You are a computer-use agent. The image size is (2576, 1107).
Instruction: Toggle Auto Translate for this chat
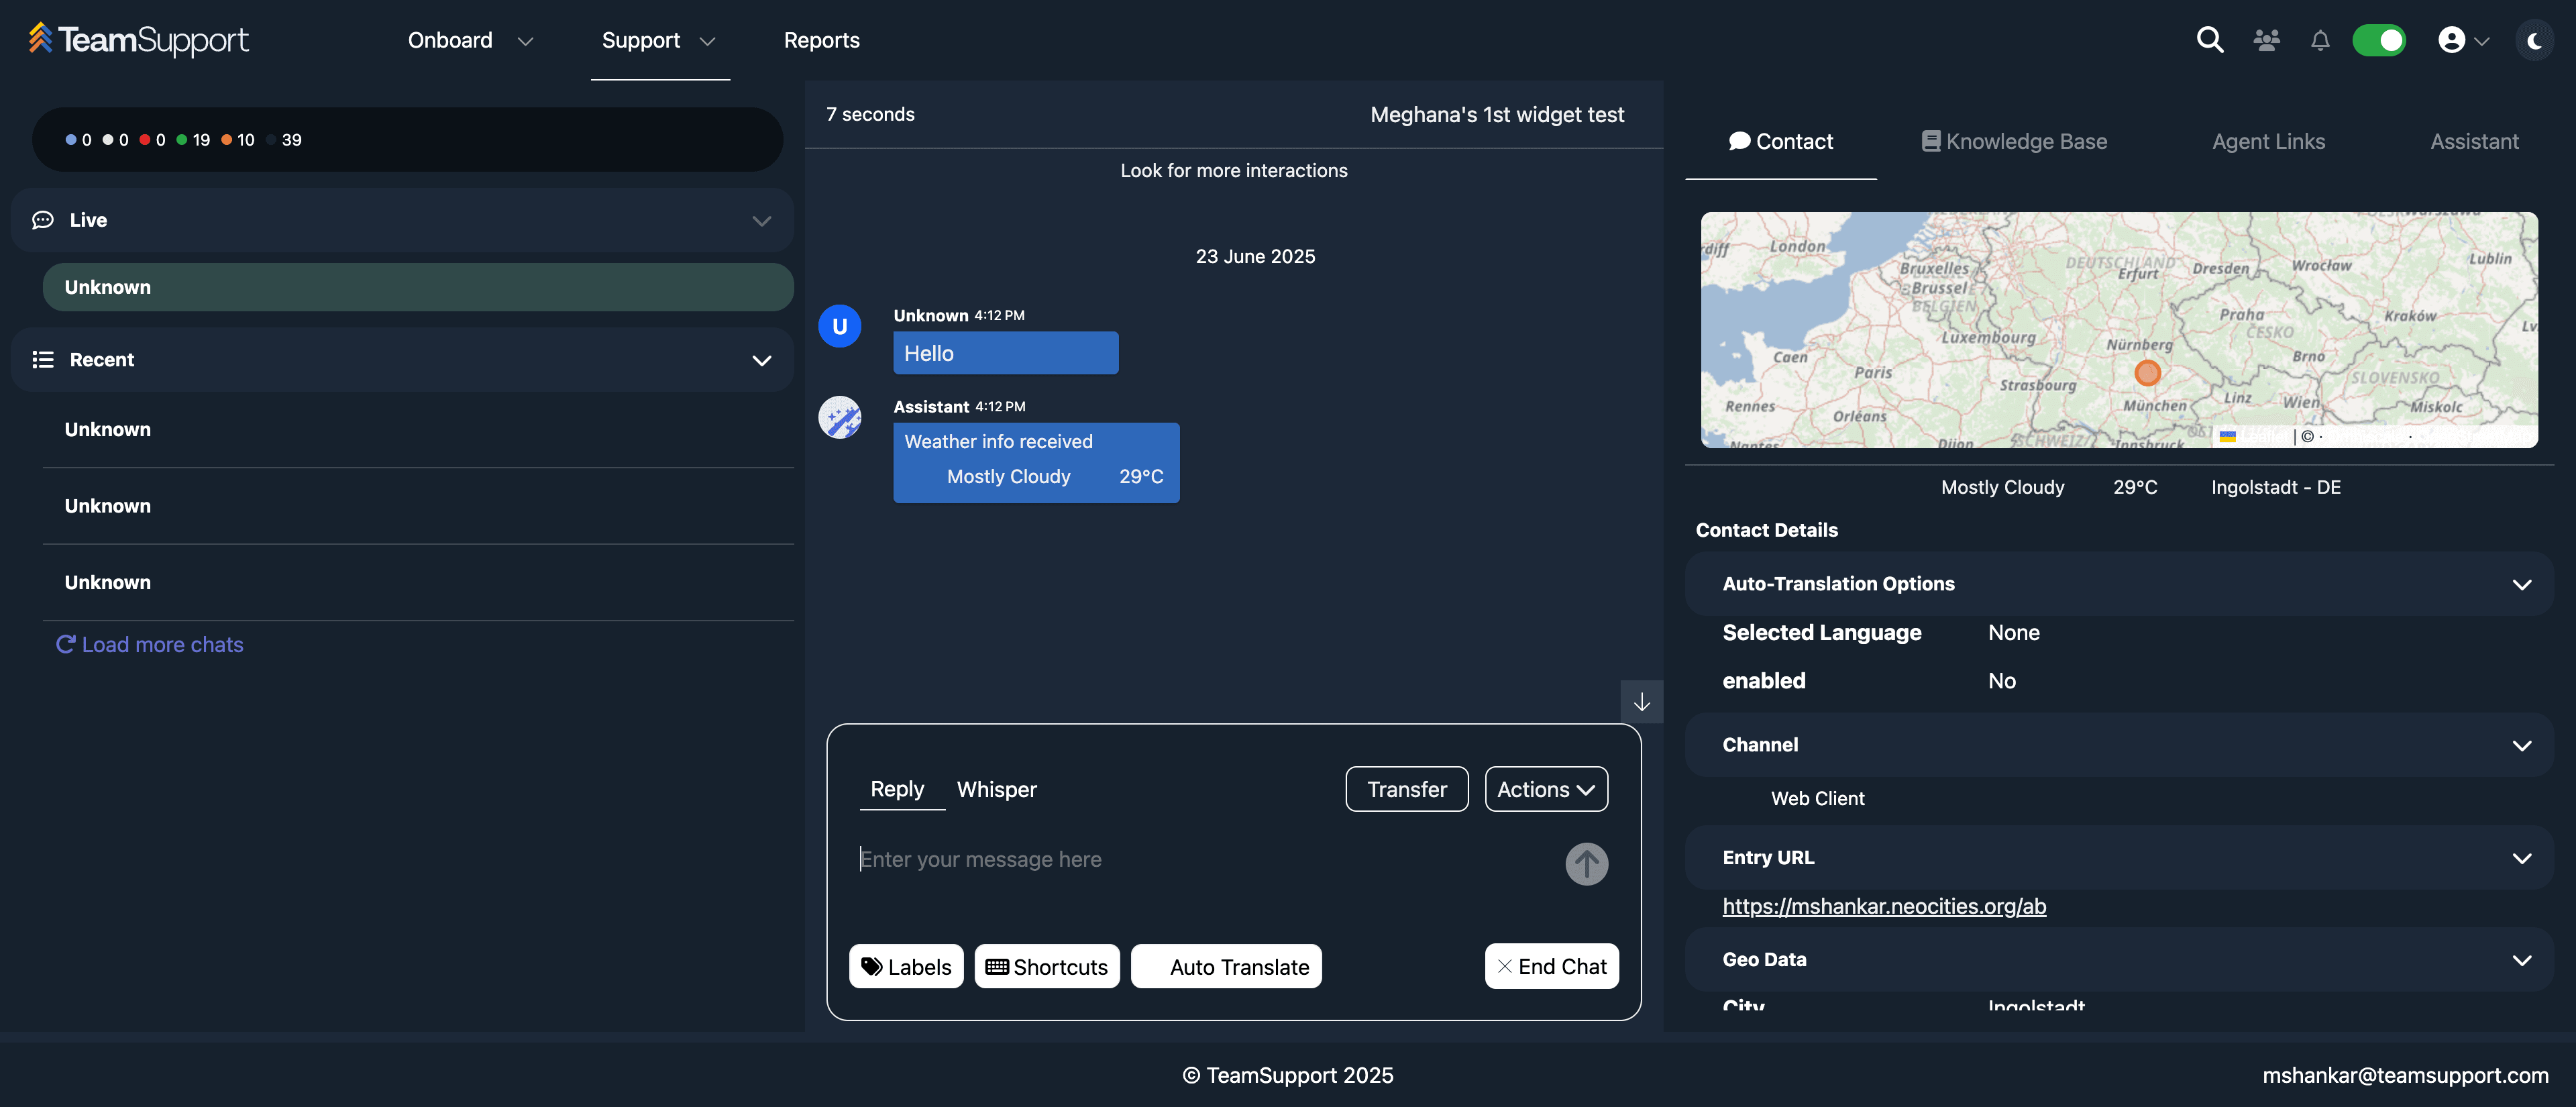[1226, 966]
